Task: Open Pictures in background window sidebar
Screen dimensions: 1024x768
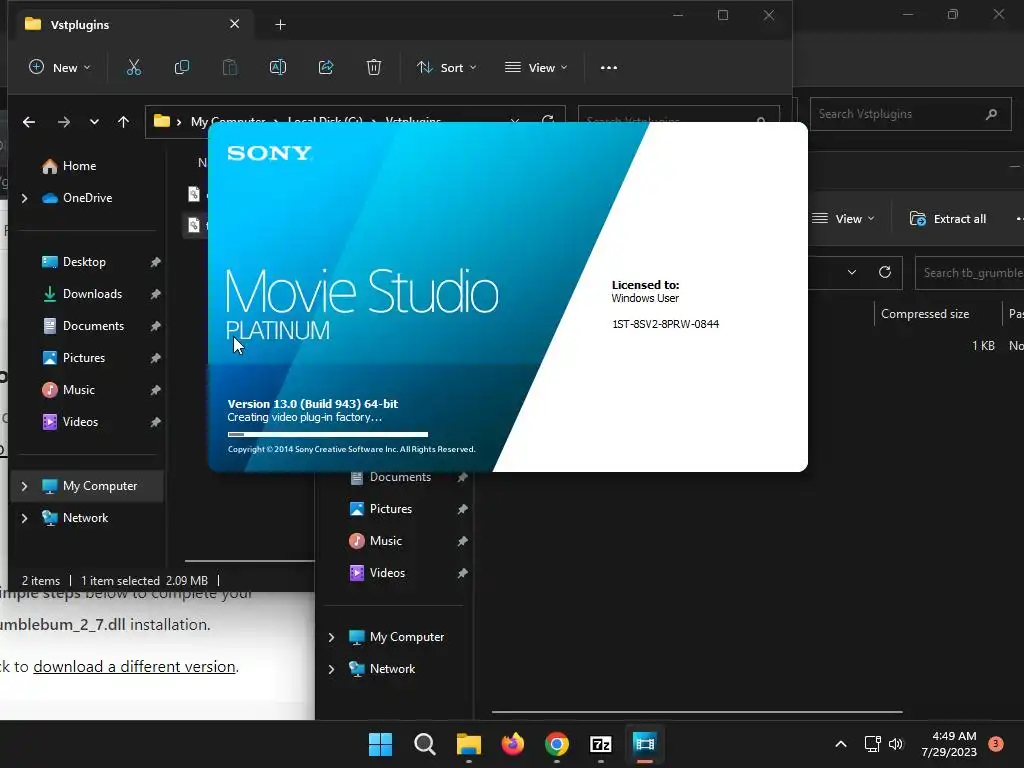Action: (381, 509)
